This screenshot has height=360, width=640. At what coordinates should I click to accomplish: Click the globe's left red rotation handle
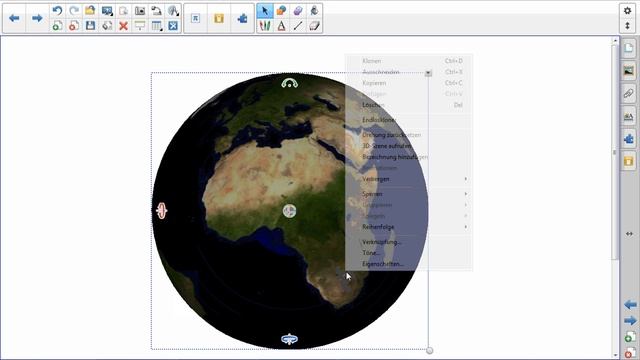(x=162, y=211)
